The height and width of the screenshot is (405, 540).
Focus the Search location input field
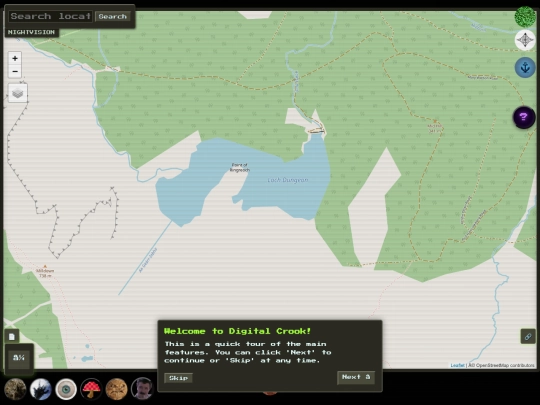[51, 16]
